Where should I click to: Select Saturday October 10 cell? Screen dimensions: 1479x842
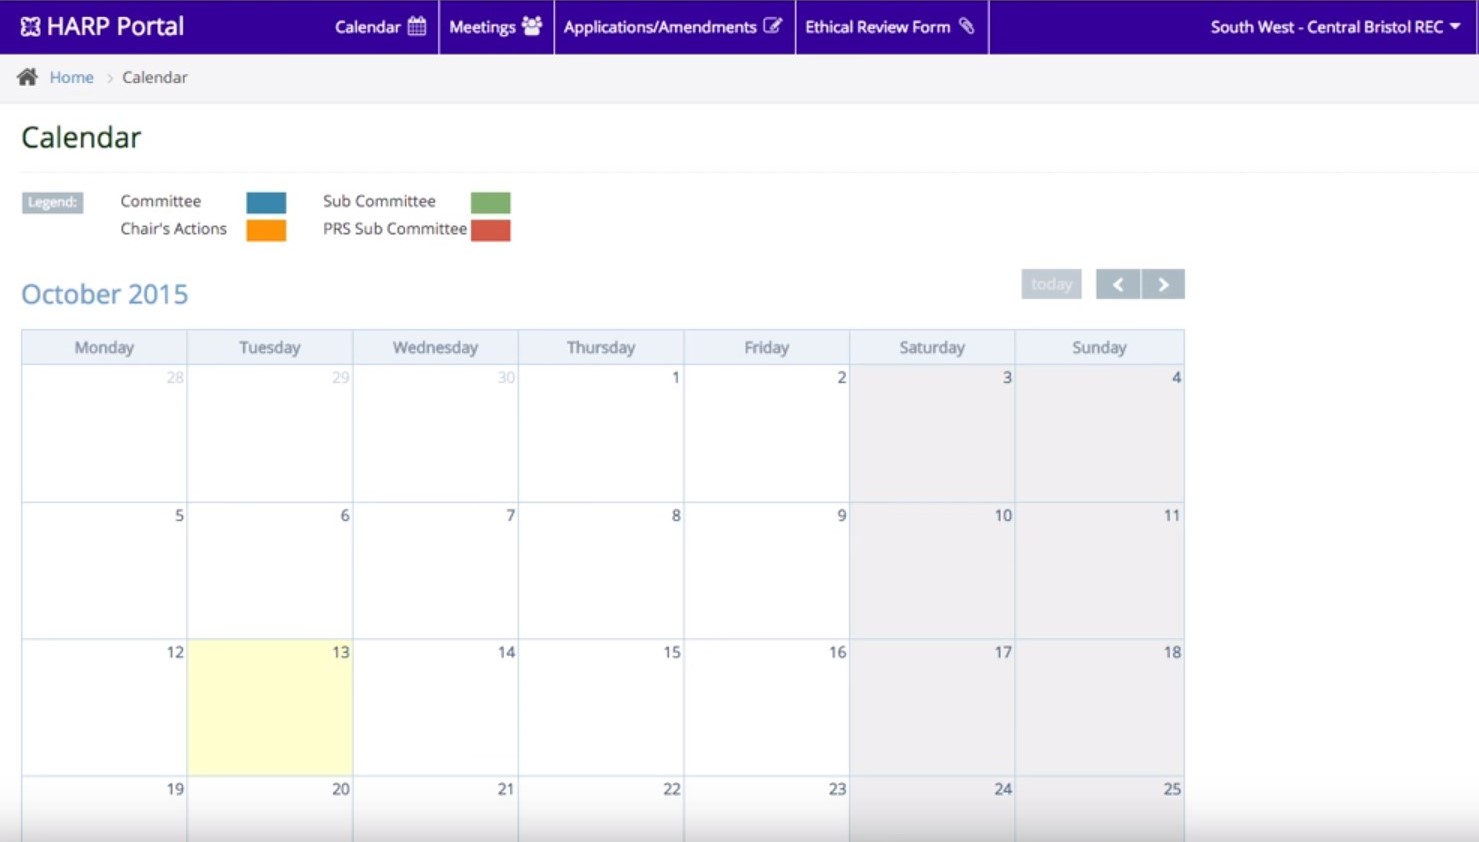(x=932, y=571)
